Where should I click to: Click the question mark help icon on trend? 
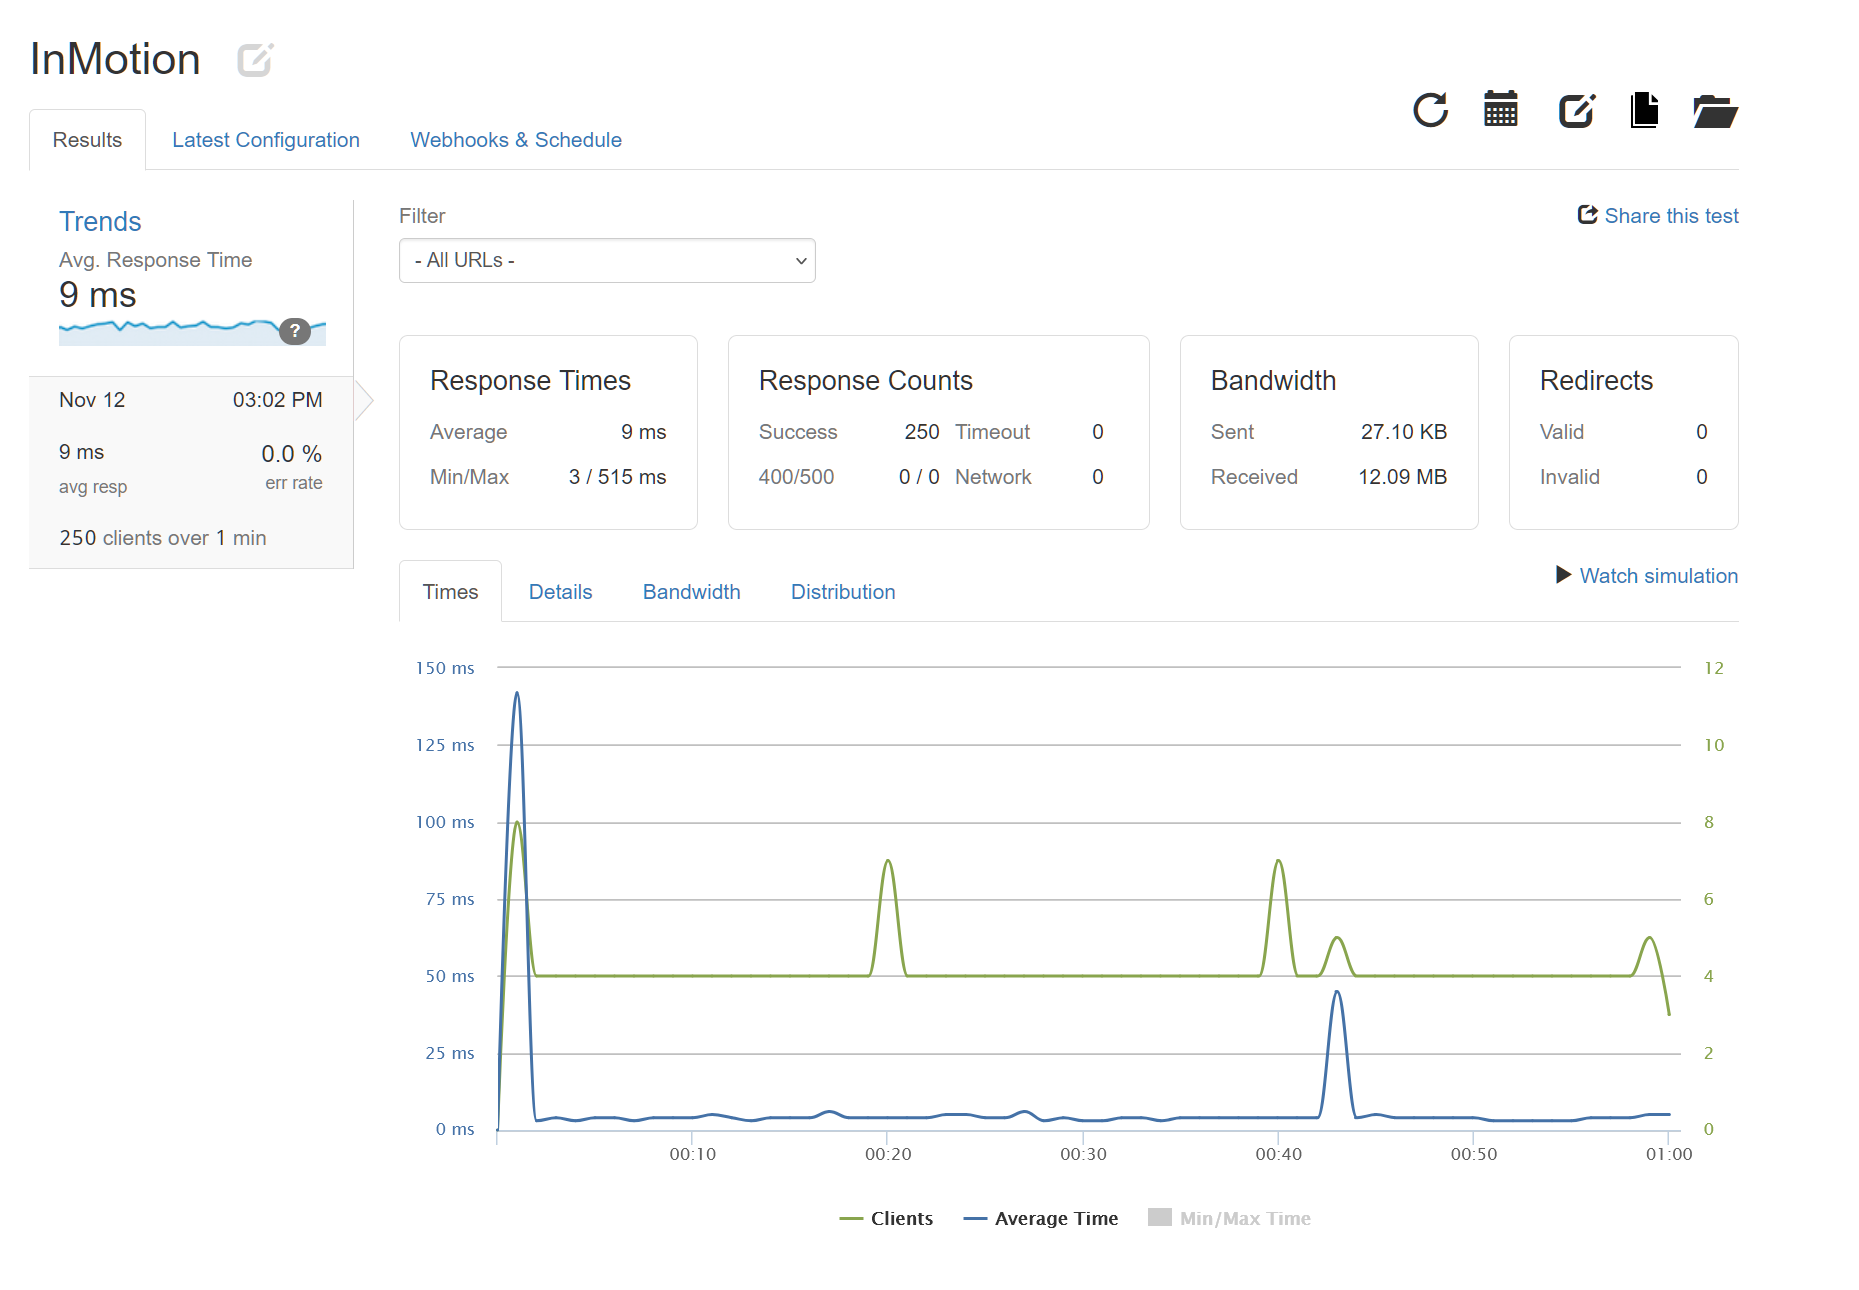pyautogui.click(x=294, y=331)
